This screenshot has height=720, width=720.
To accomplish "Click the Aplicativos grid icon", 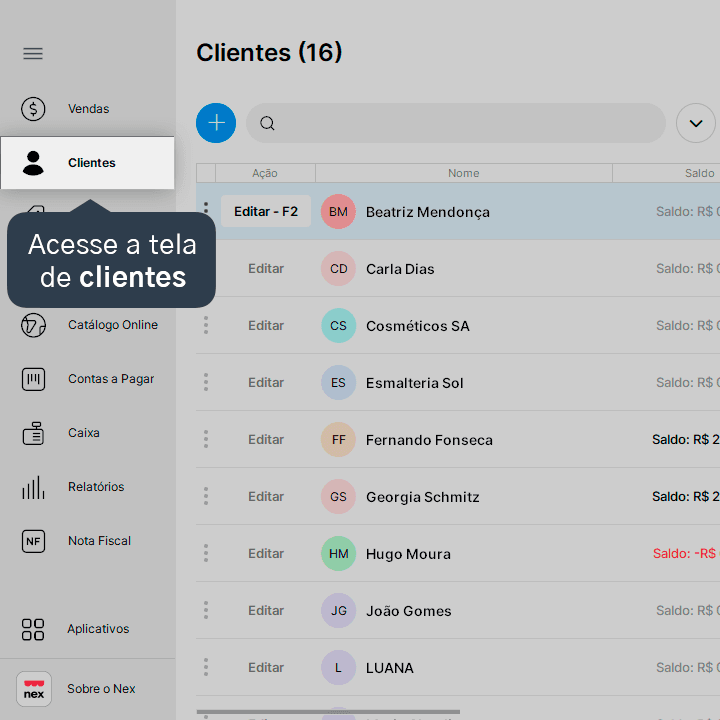I will (33, 629).
